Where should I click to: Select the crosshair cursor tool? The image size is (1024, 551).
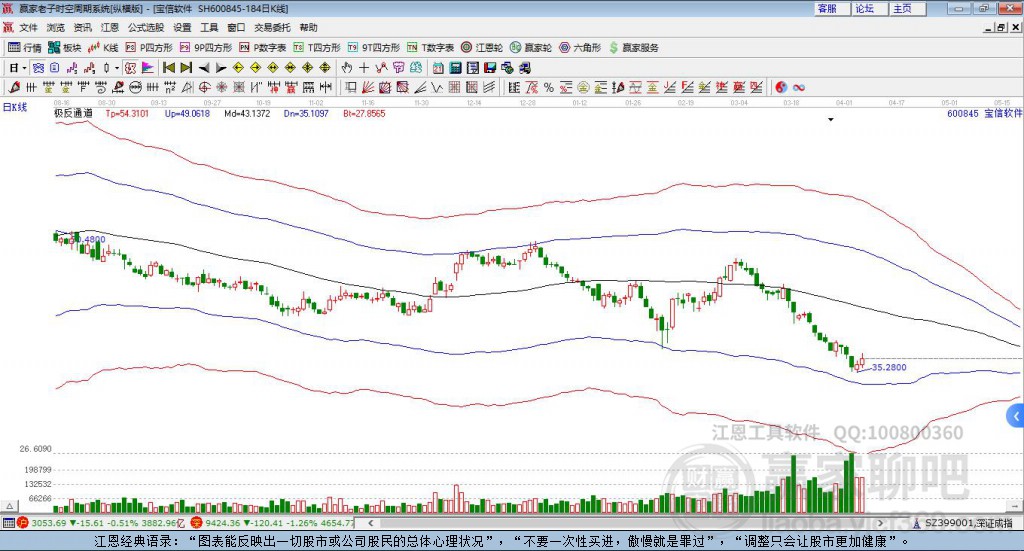[x=364, y=68]
